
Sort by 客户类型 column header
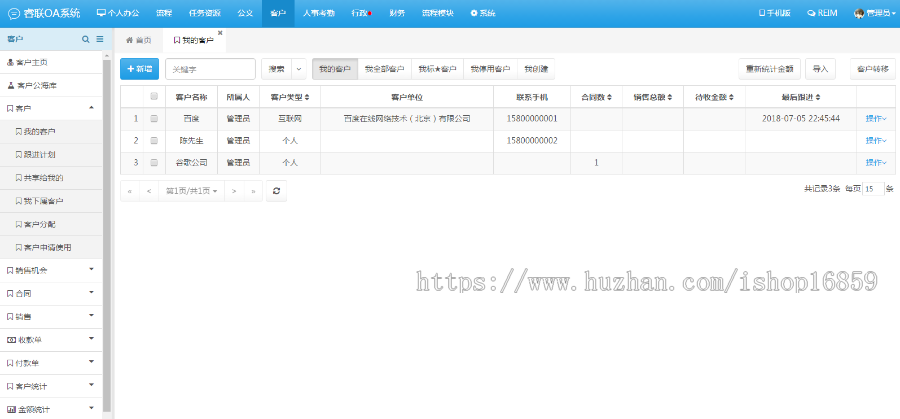click(x=290, y=97)
